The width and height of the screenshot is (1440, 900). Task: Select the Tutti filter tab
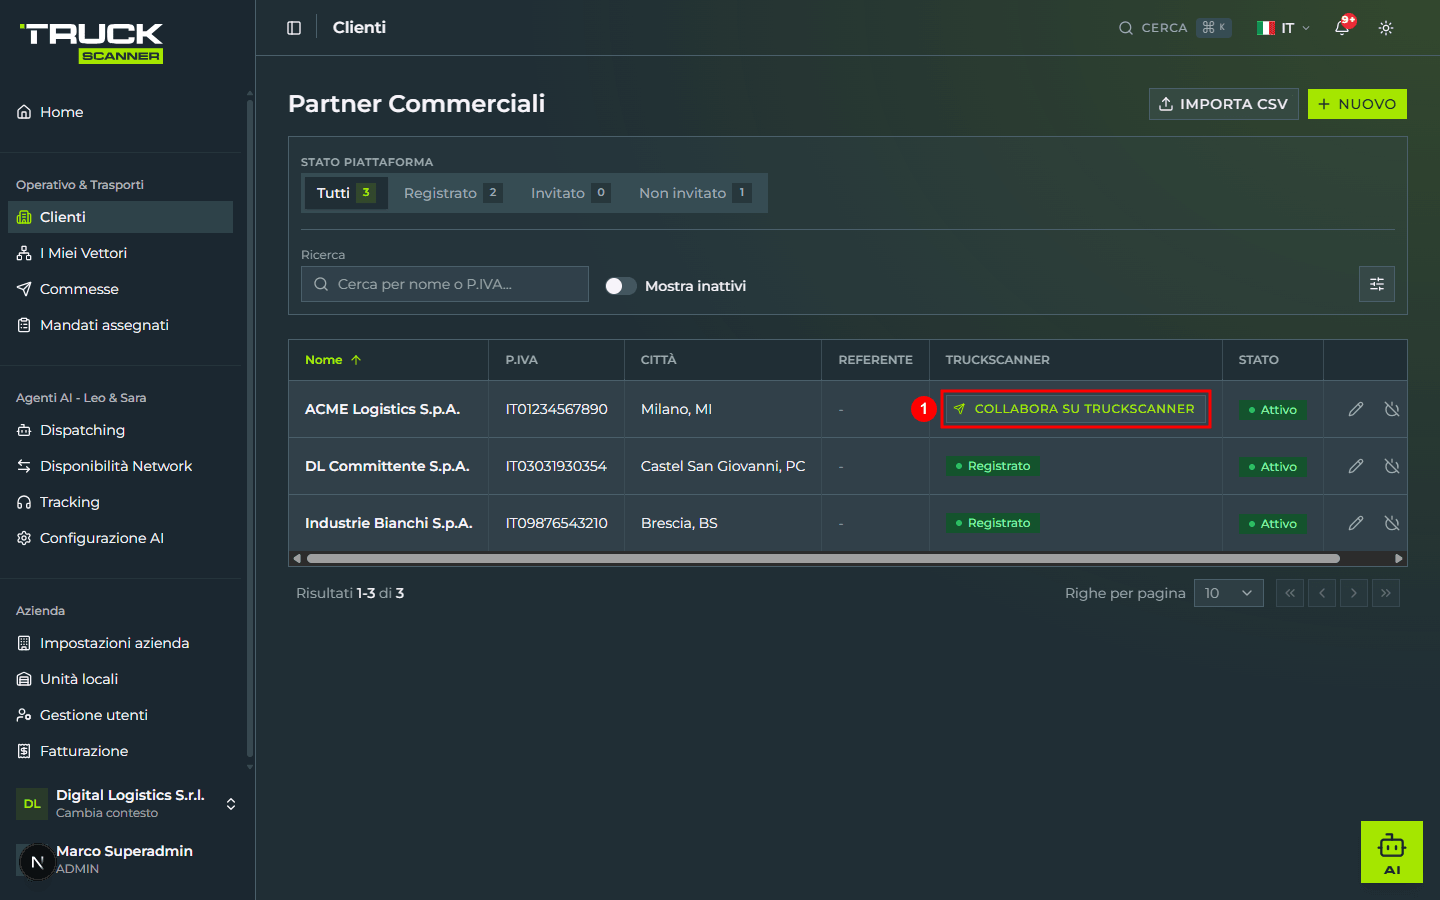tap(346, 193)
